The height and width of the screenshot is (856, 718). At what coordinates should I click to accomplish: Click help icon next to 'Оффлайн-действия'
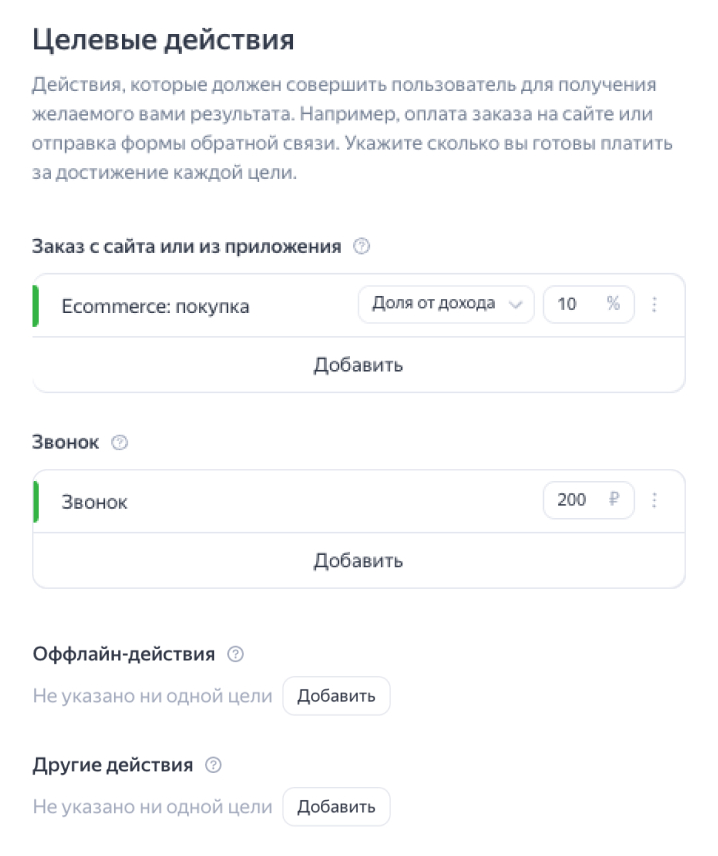pyautogui.click(x=235, y=654)
